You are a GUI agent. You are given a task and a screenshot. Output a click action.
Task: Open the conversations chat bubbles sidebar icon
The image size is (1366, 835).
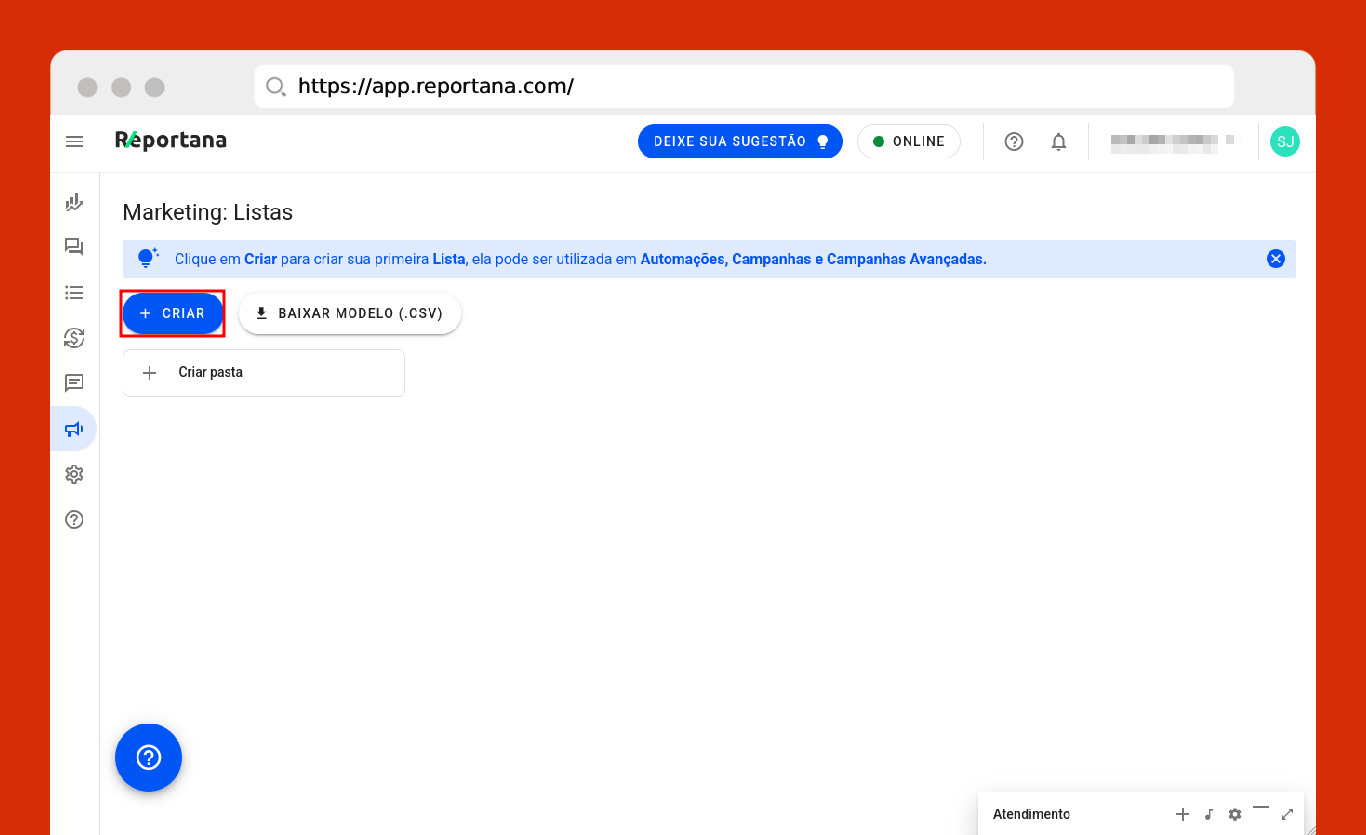pos(74,247)
